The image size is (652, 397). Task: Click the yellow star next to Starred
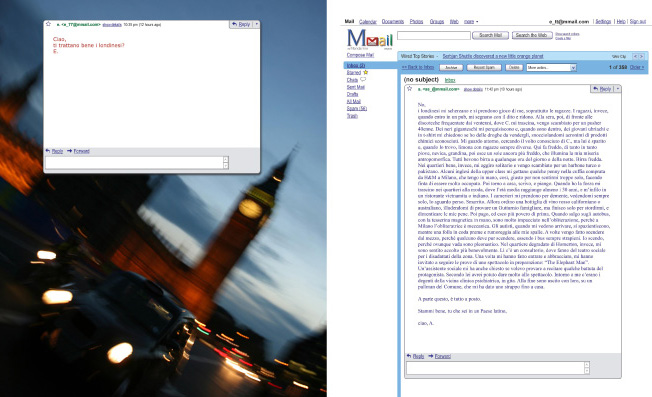coord(366,72)
